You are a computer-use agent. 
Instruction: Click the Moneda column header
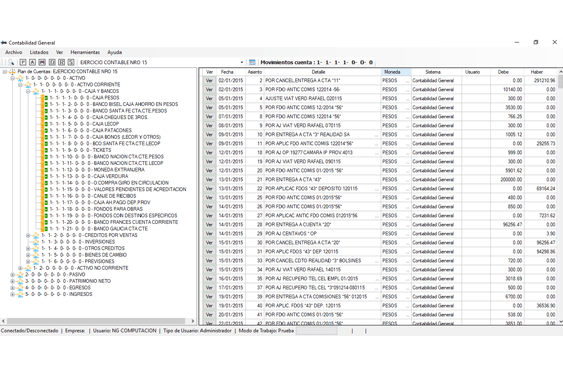point(396,72)
